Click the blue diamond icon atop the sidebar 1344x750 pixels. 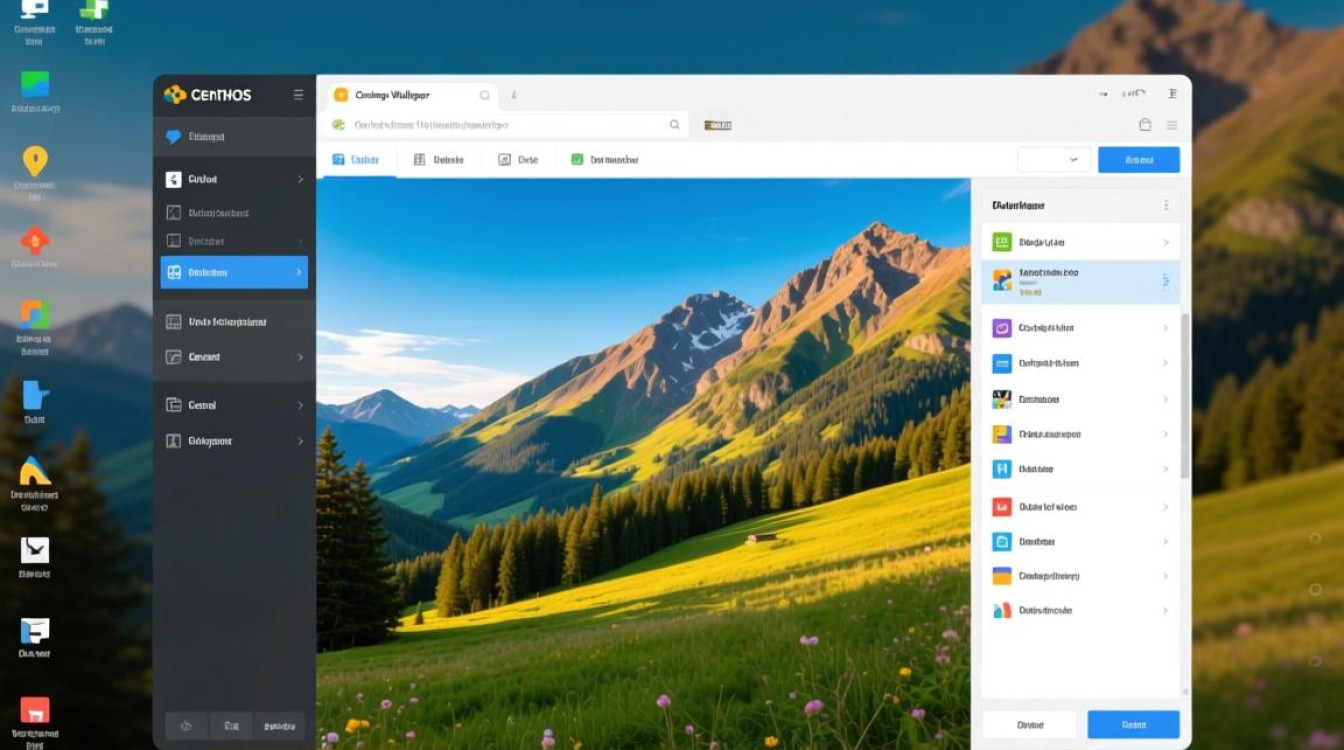pos(173,137)
